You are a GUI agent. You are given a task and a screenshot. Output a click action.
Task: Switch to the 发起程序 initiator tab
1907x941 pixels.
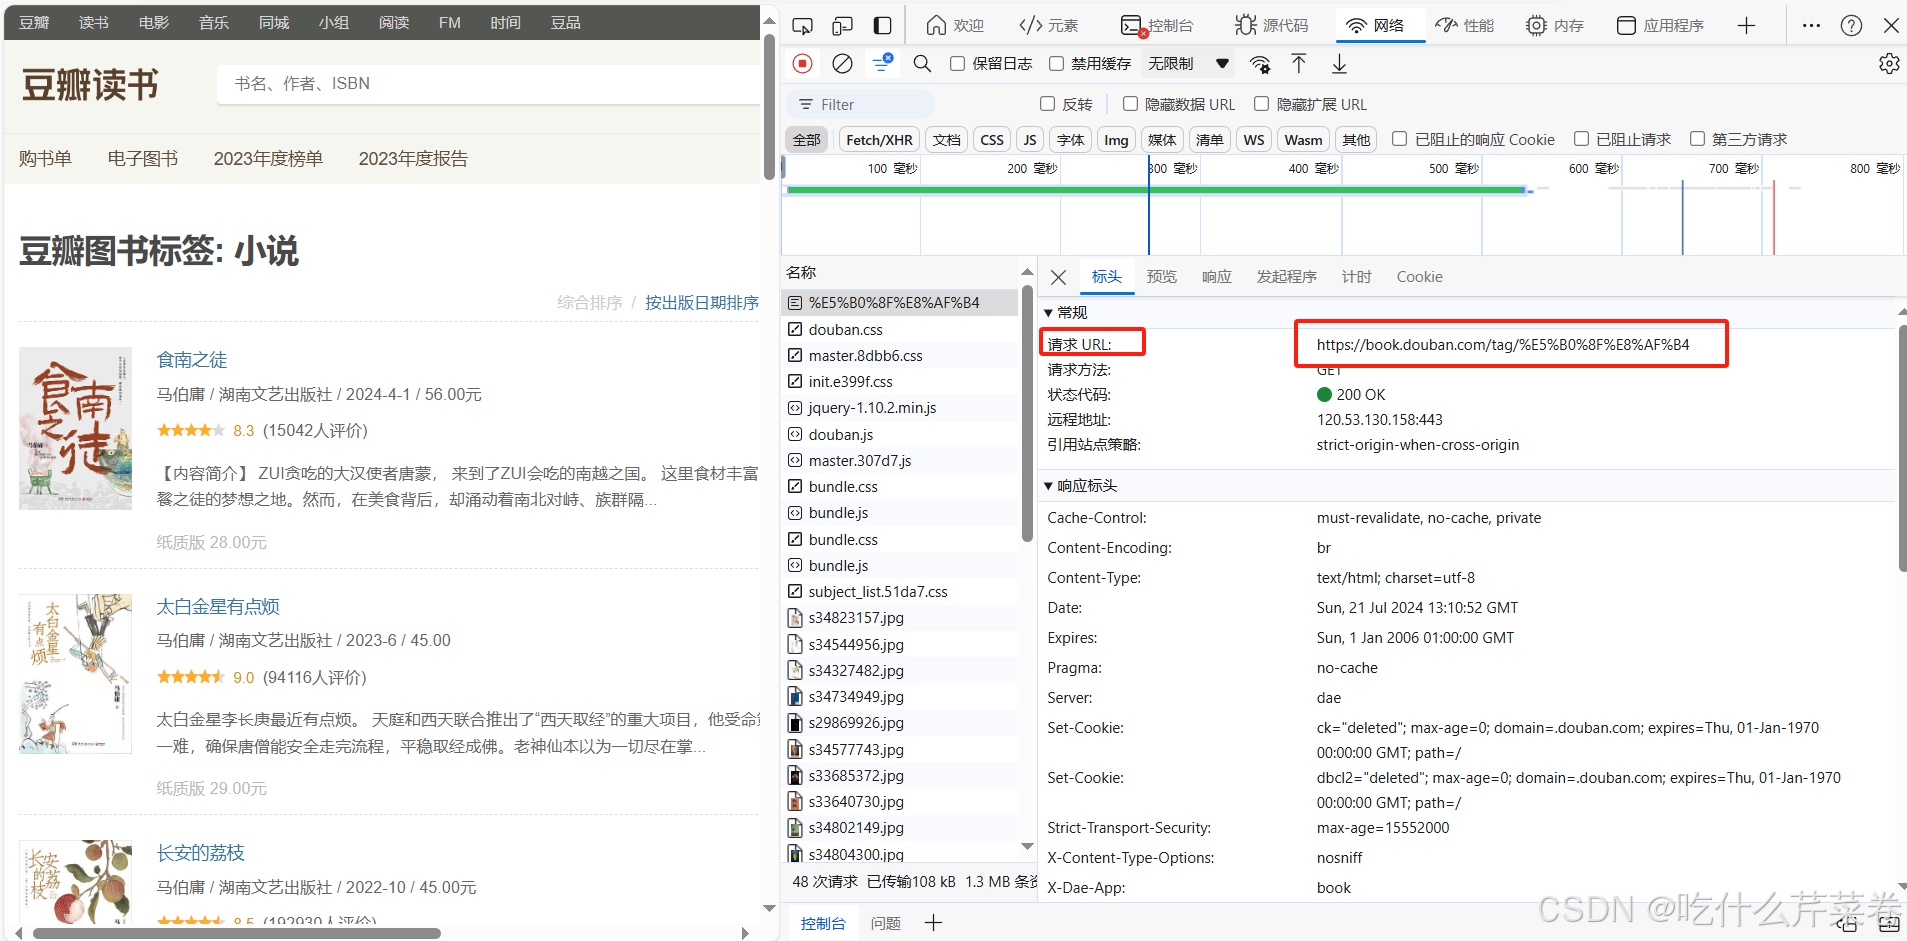pyautogui.click(x=1286, y=277)
